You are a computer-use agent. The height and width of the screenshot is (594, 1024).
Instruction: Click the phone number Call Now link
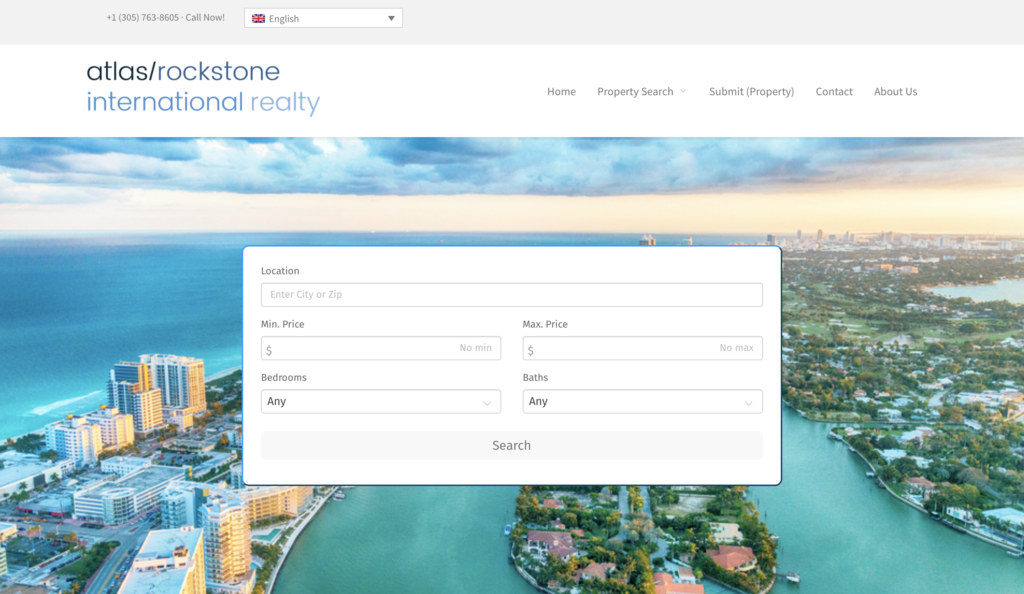tap(165, 18)
